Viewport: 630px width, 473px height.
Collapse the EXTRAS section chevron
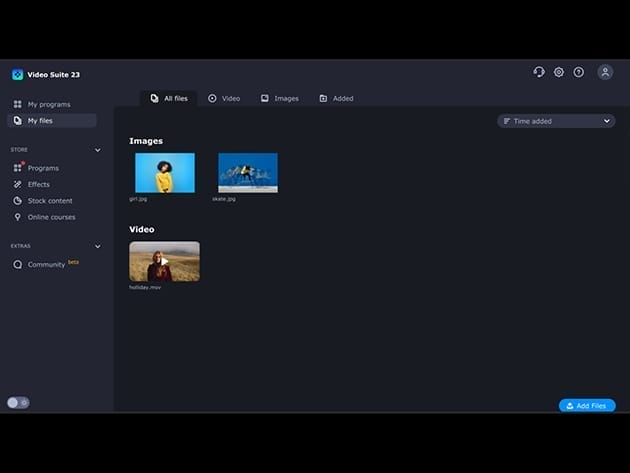pos(97,246)
